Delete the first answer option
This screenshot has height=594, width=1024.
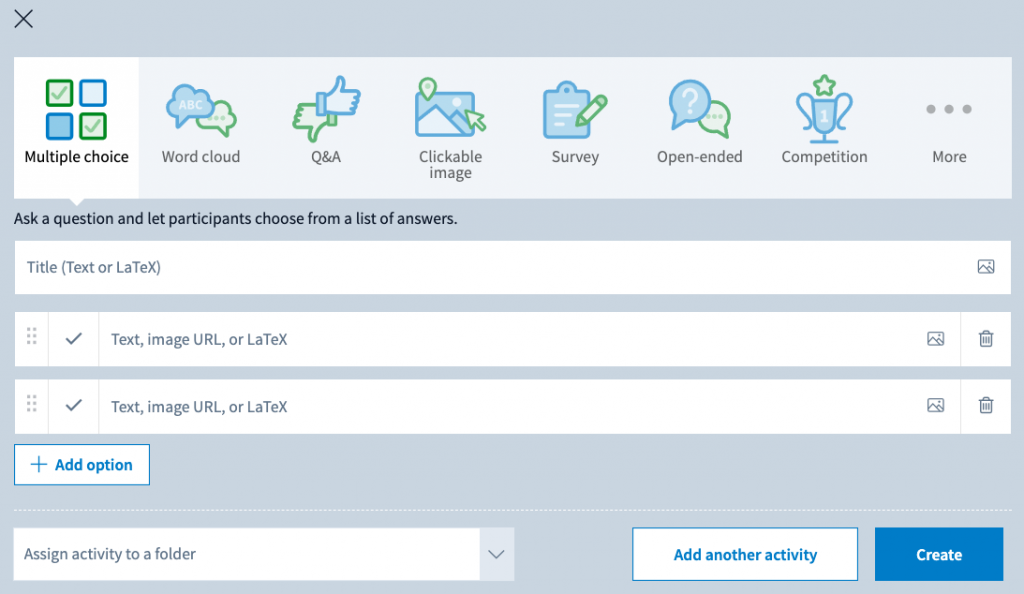[x=986, y=339]
